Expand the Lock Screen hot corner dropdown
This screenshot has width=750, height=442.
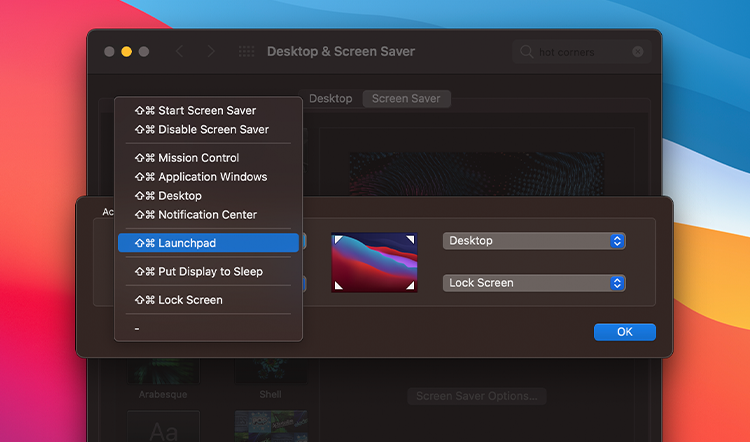click(534, 283)
